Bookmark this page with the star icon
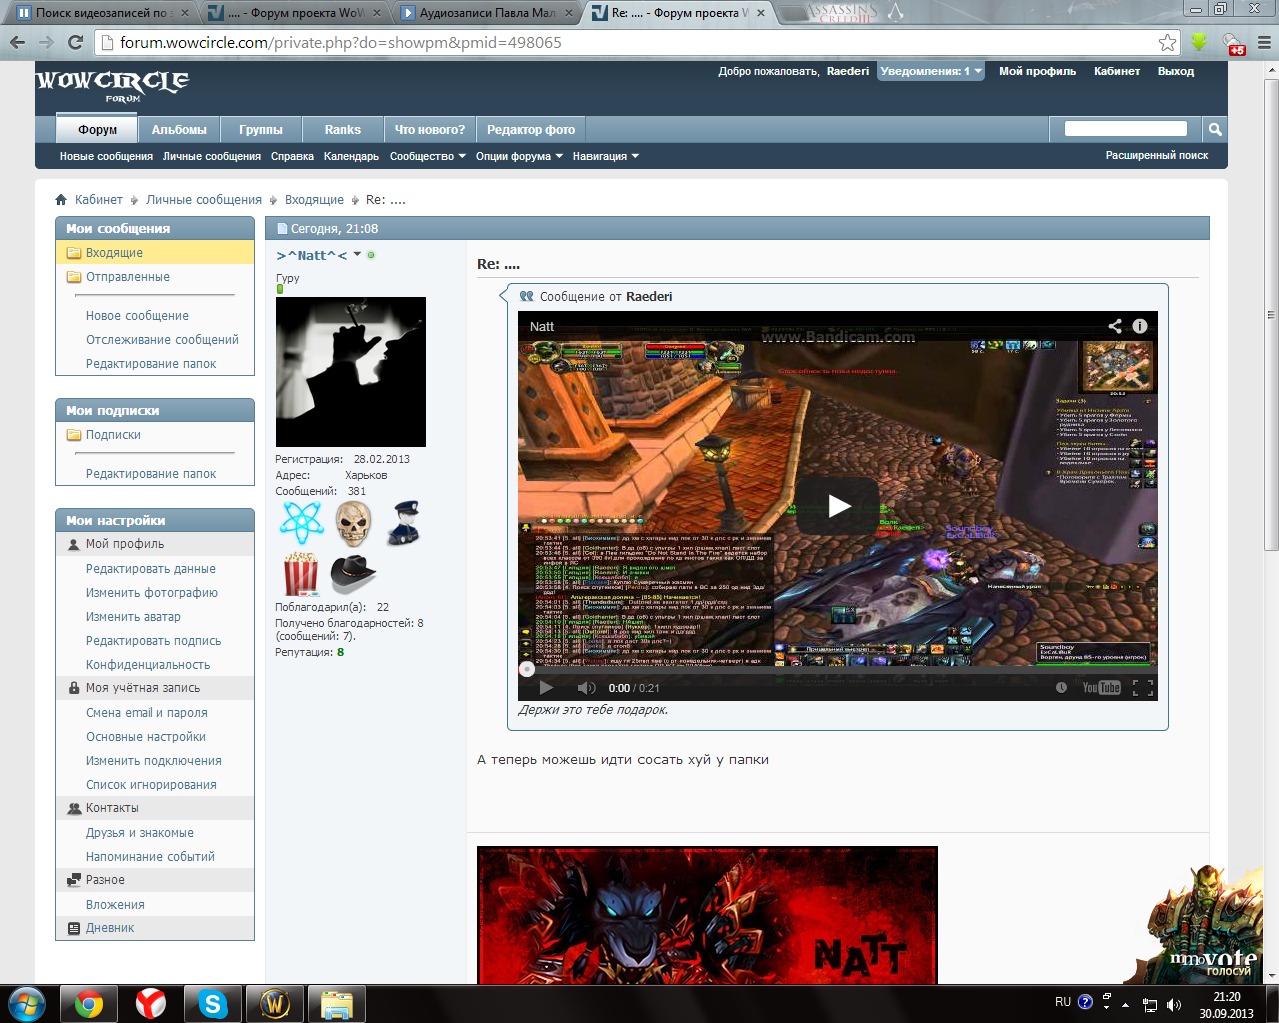Image resolution: width=1279 pixels, height=1023 pixels. tap(1167, 43)
